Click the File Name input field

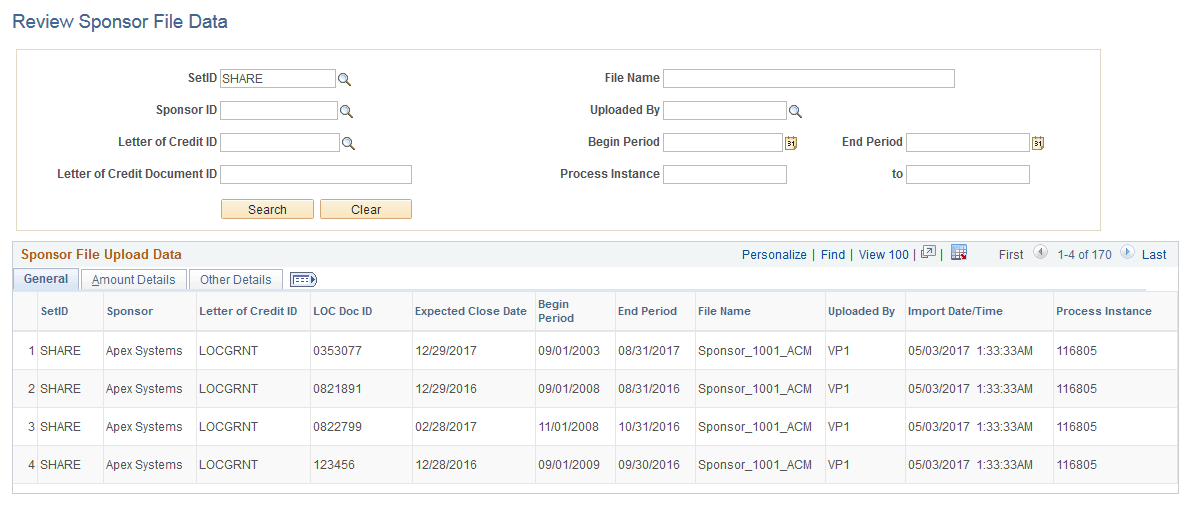coord(809,78)
